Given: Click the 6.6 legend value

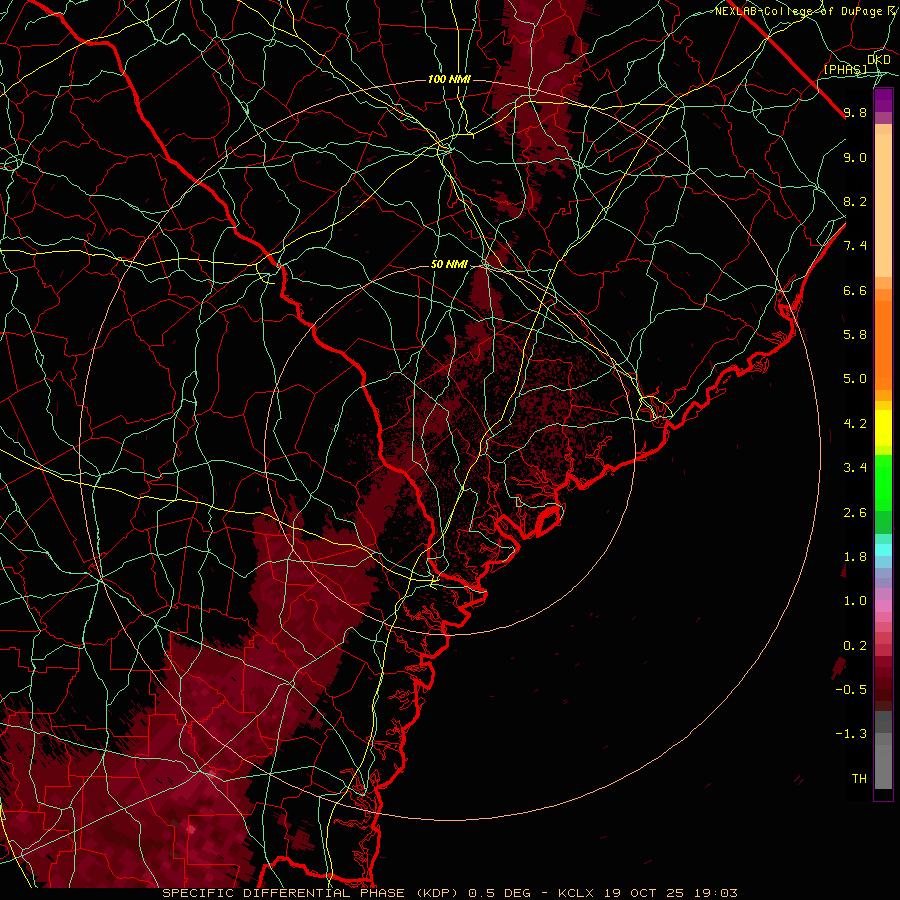Looking at the screenshot, I should click(x=855, y=290).
